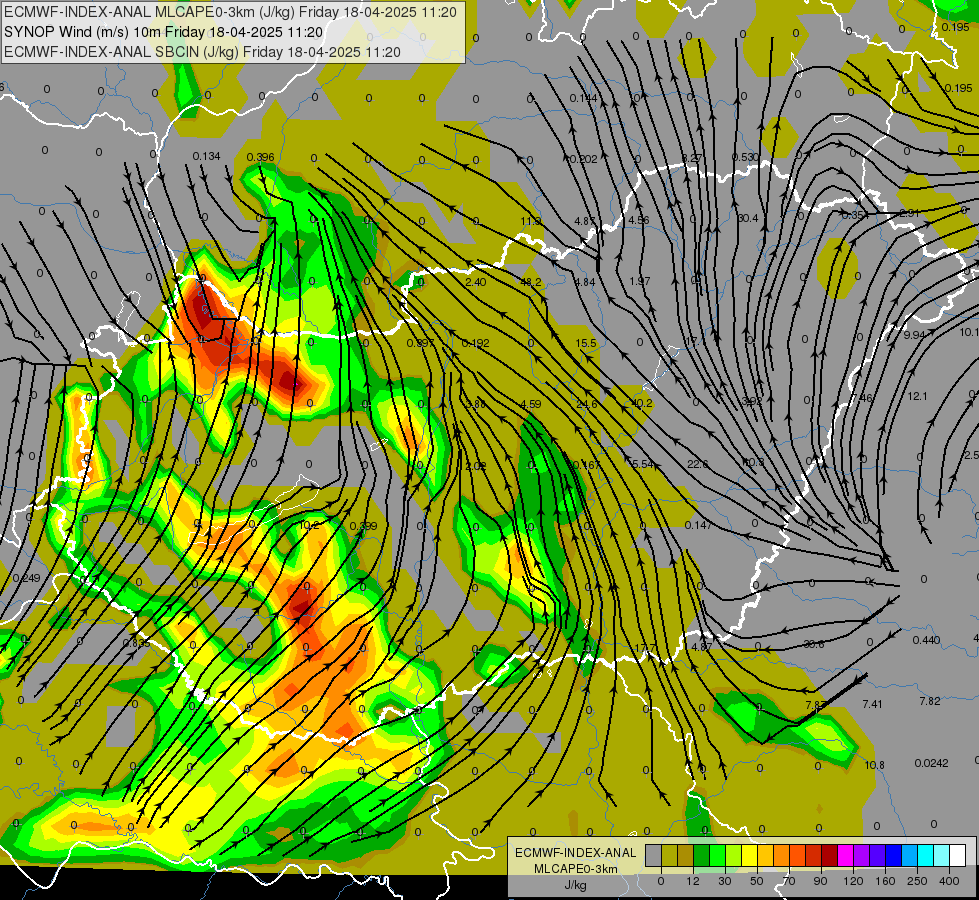Click the map value 1.97

[639, 282]
